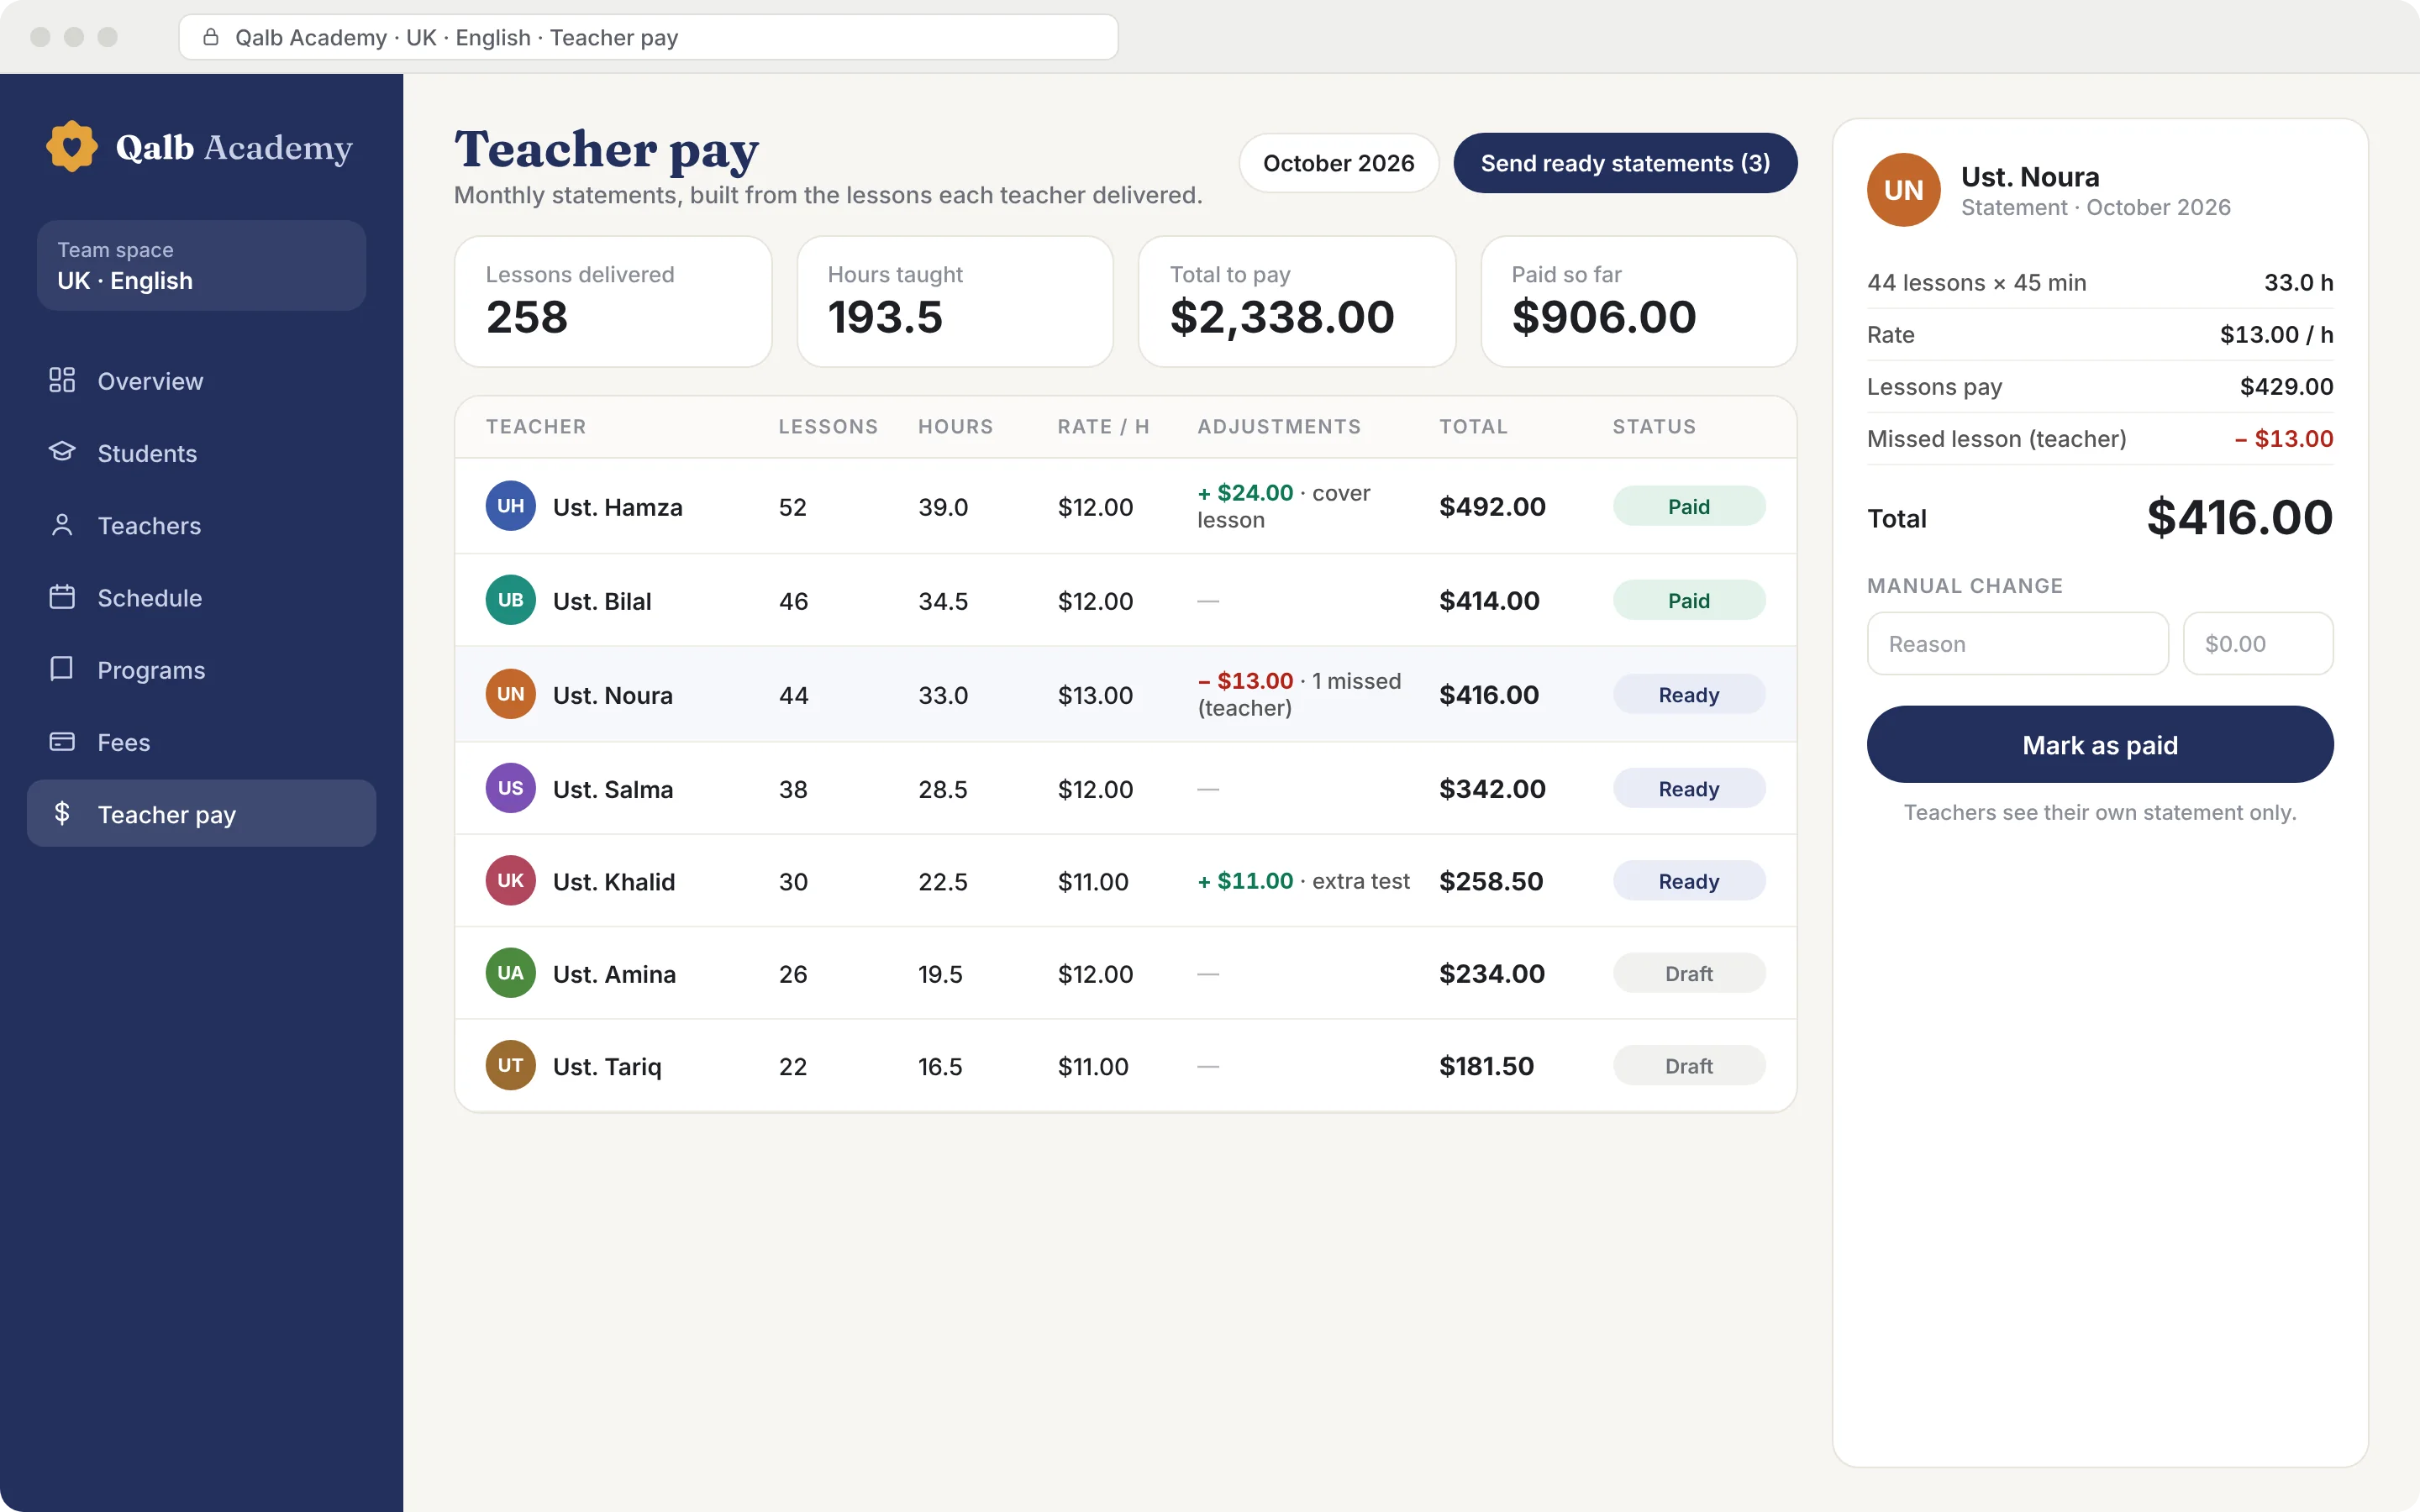Go to Overview in the sidebar

201,381
